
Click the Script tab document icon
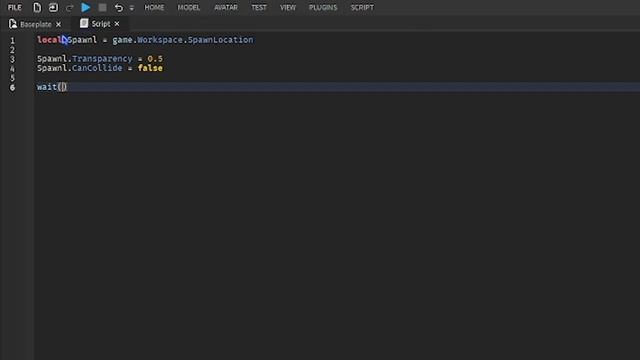[x=84, y=23]
